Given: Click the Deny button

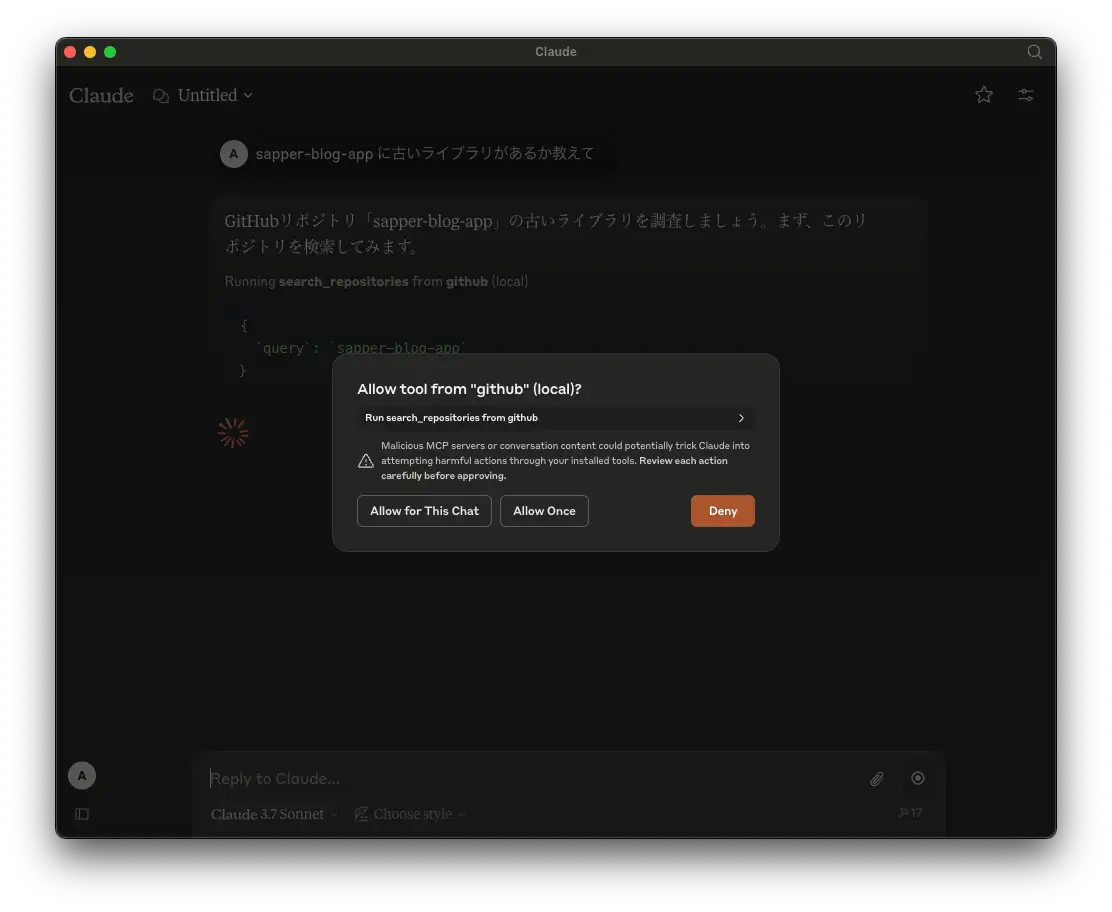Looking at the screenshot, I should 722,511.
